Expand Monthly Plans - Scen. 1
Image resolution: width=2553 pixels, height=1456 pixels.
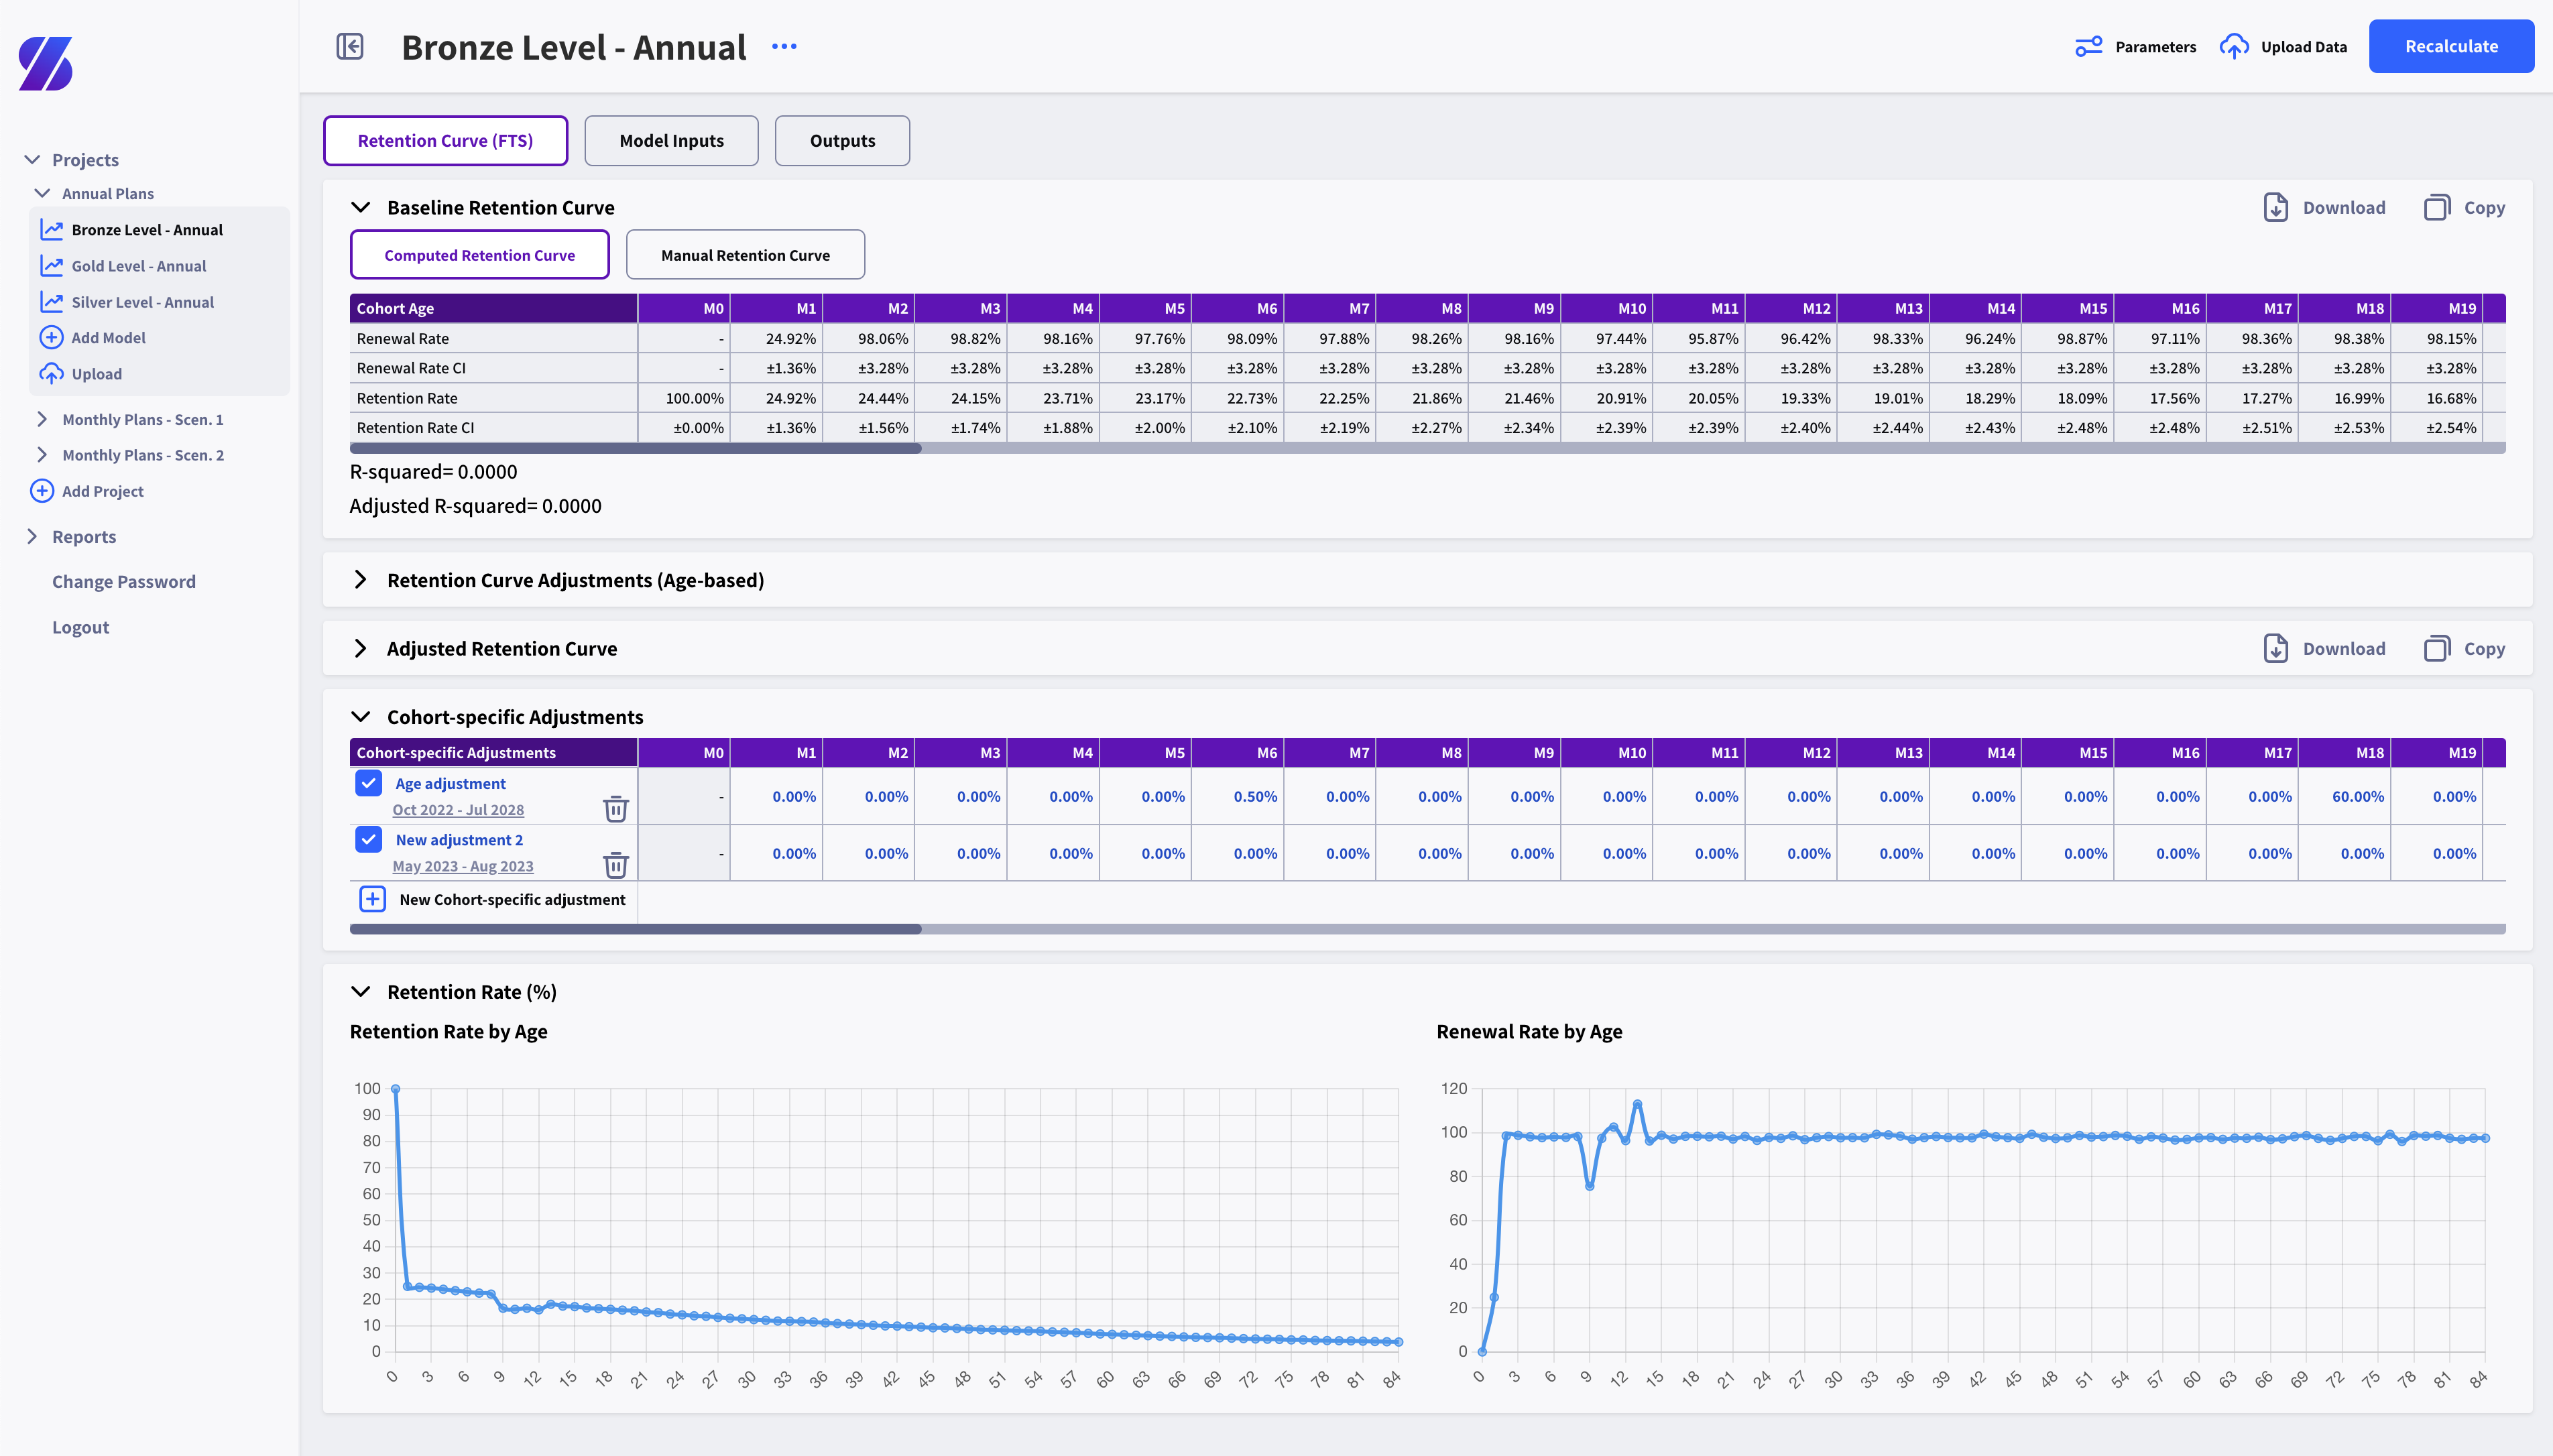click(42, 419)
